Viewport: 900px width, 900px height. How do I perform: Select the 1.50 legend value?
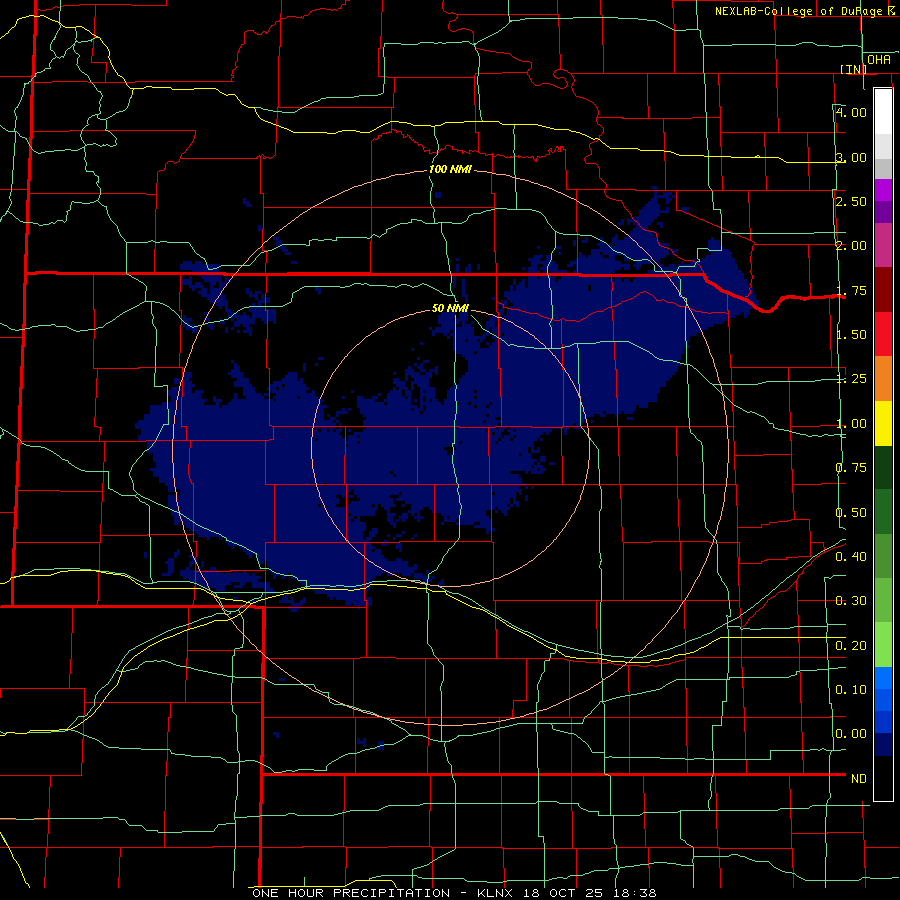coord(851,335)
